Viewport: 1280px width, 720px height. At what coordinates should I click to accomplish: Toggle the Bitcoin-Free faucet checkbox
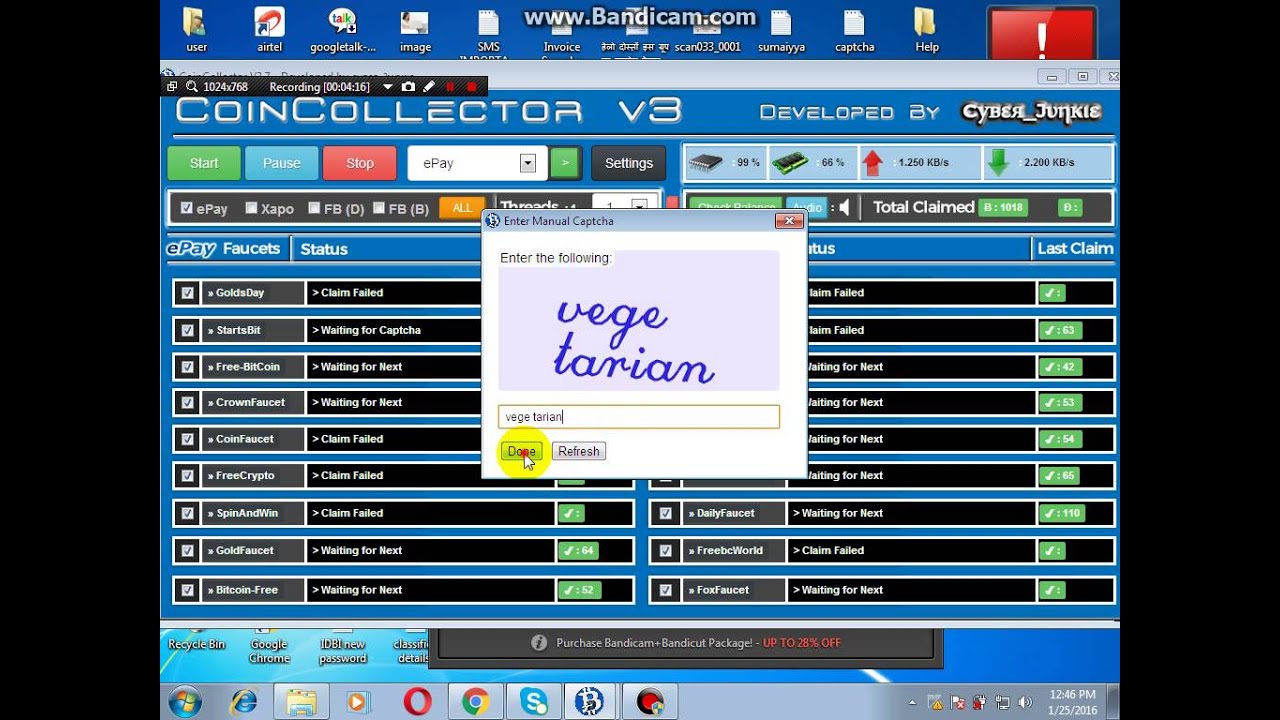[x=187, y=590]
